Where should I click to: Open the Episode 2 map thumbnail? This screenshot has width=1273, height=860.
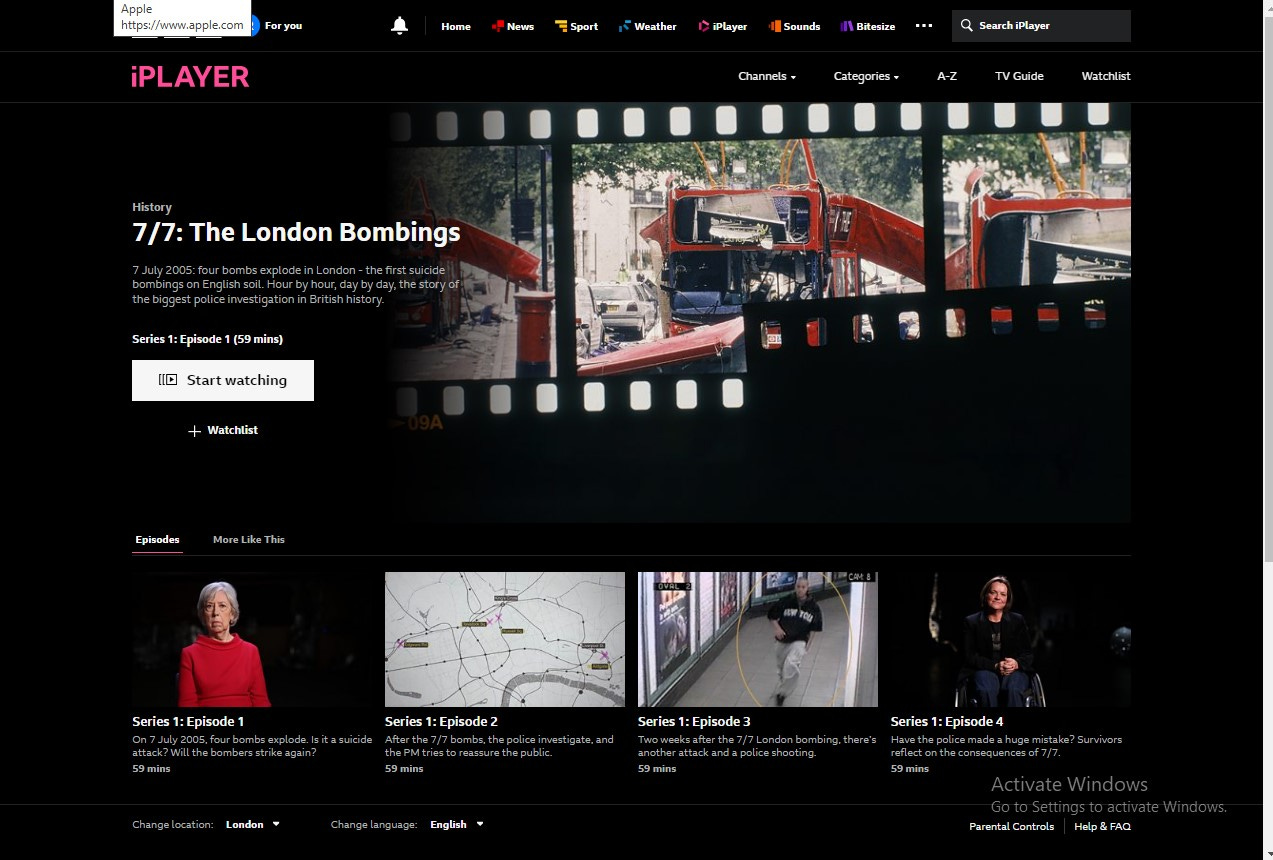point(505,639)
